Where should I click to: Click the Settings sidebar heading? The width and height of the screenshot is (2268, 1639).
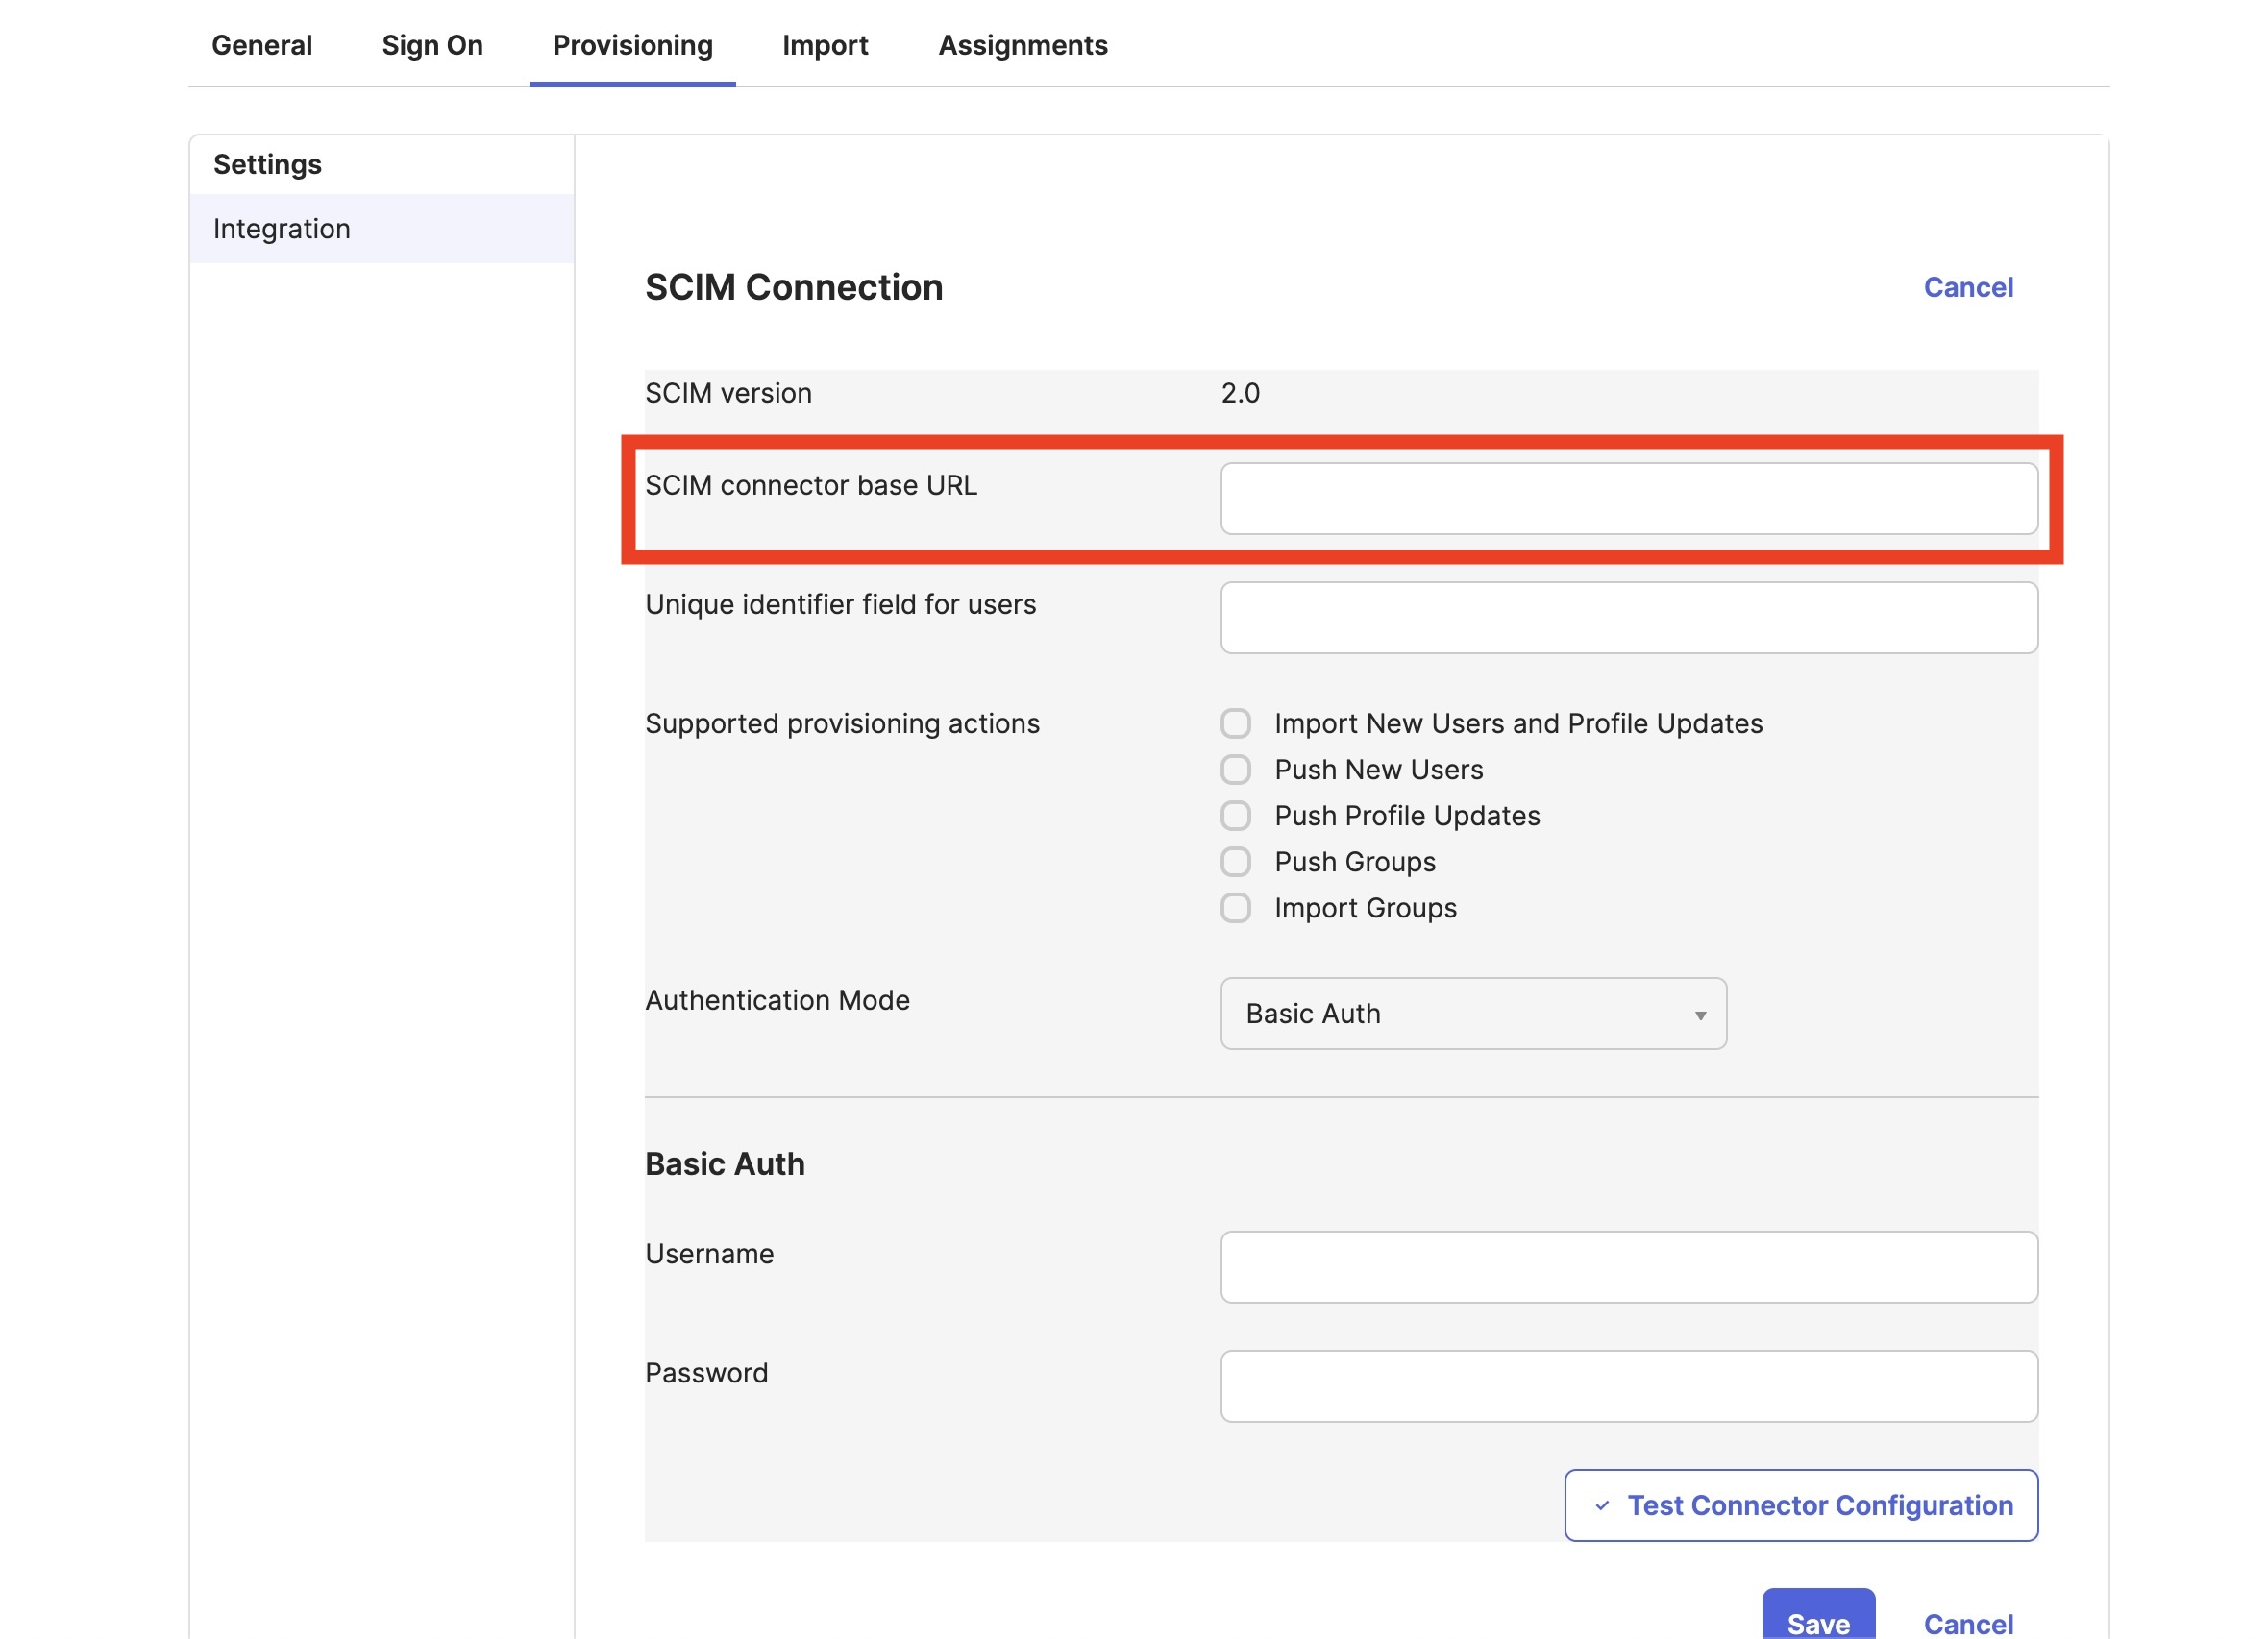267,164
